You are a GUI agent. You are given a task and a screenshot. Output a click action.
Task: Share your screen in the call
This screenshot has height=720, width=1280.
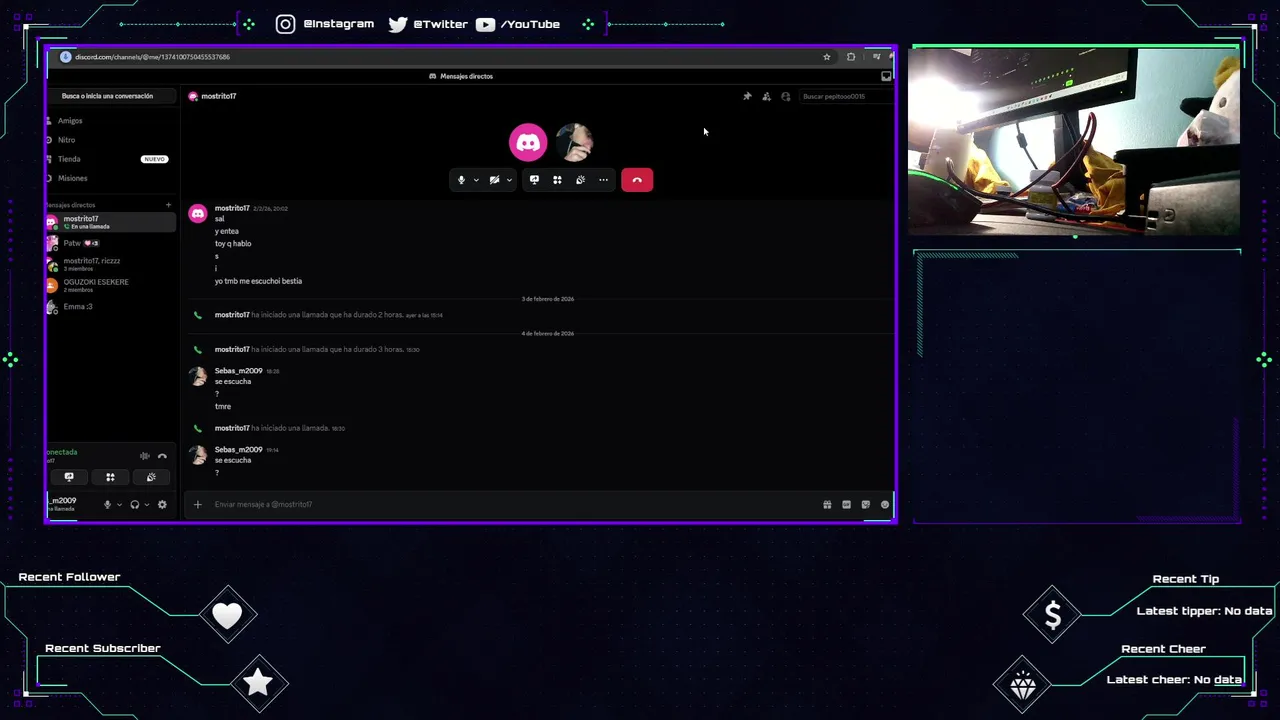pyautogui.click(x=534, y=180)
